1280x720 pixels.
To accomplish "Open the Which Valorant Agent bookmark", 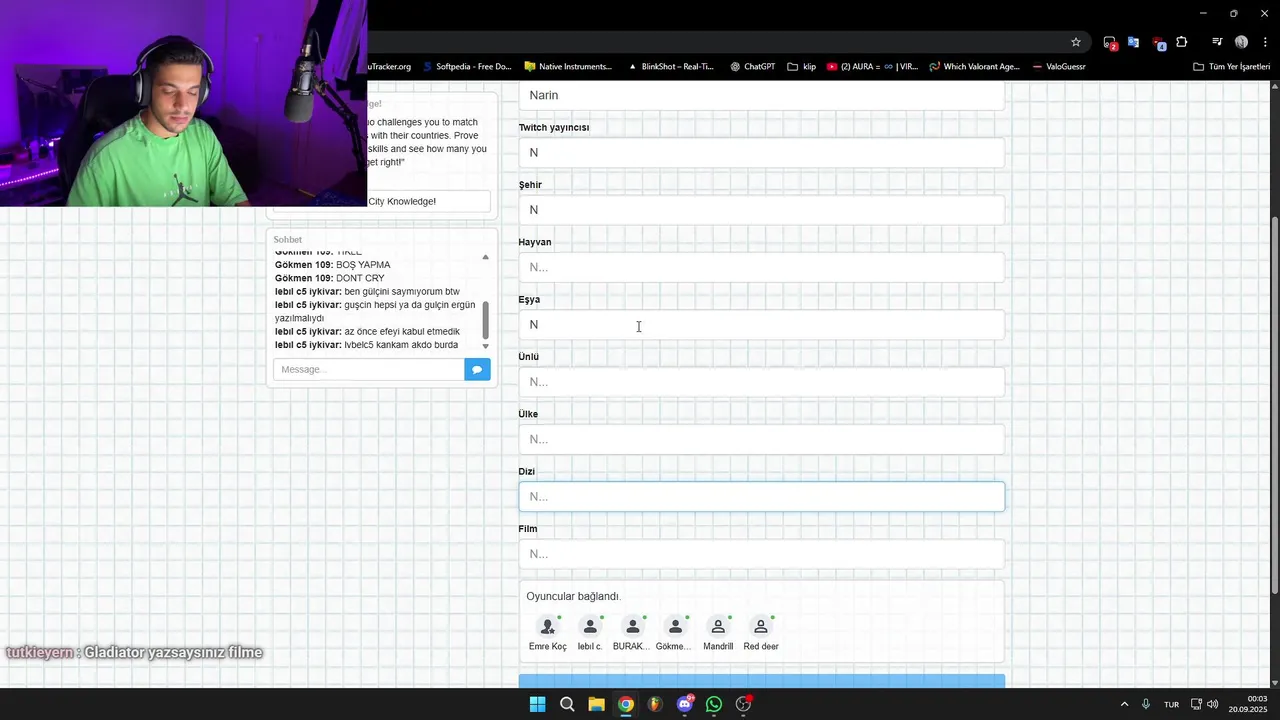I will tap(974, 67).
